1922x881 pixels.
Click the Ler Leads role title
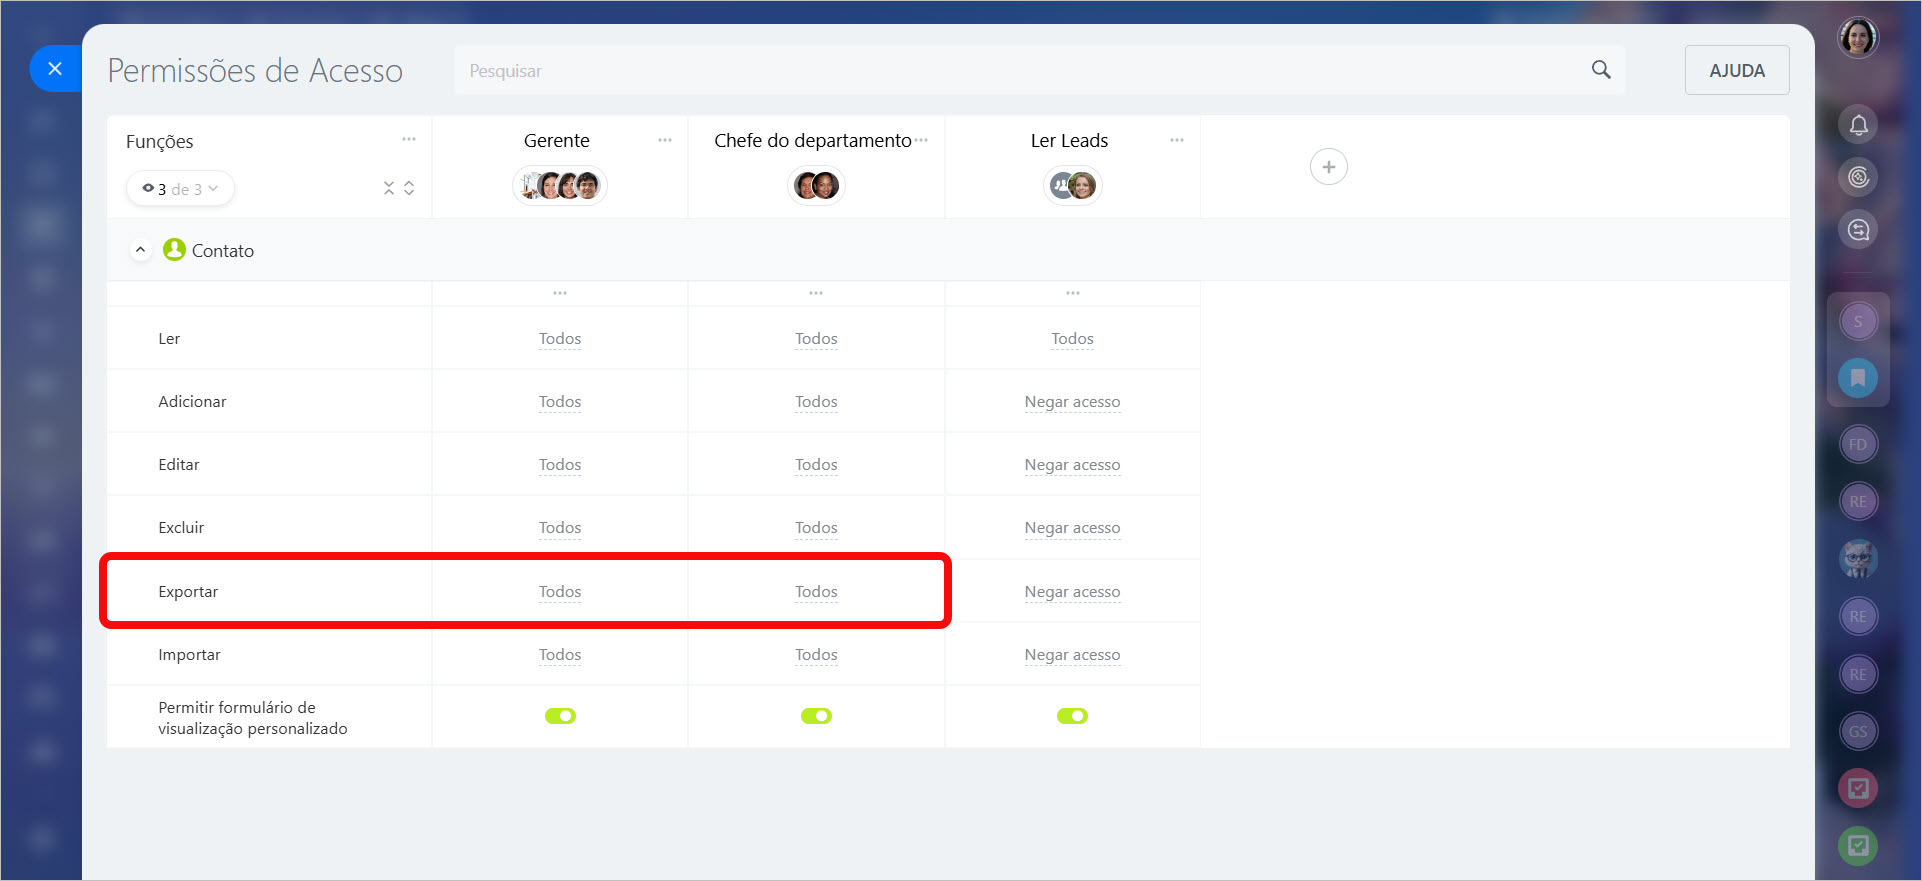click(x=1069, y=141)
